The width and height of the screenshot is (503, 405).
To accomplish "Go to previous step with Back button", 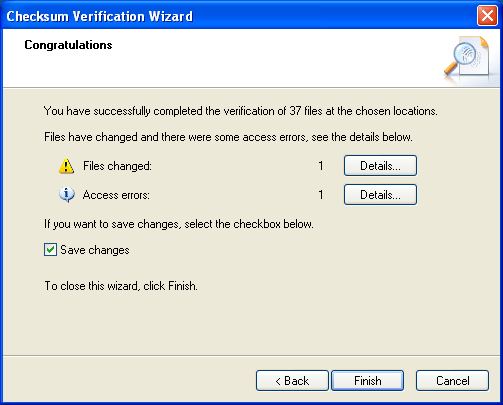I will 292,381.
